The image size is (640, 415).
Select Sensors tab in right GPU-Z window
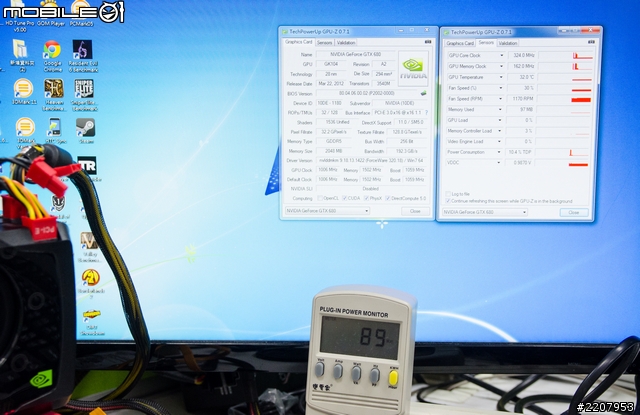[486, 42]
